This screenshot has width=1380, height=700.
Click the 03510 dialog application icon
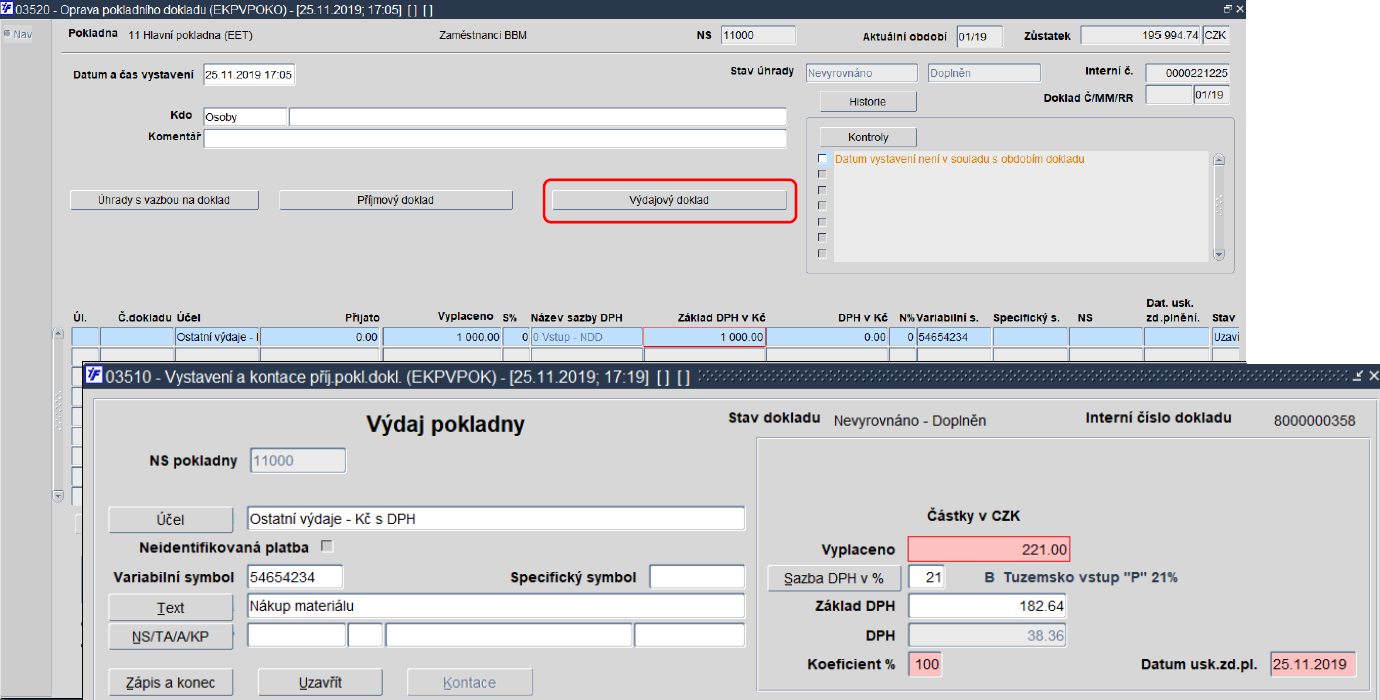tap(94, 375)
